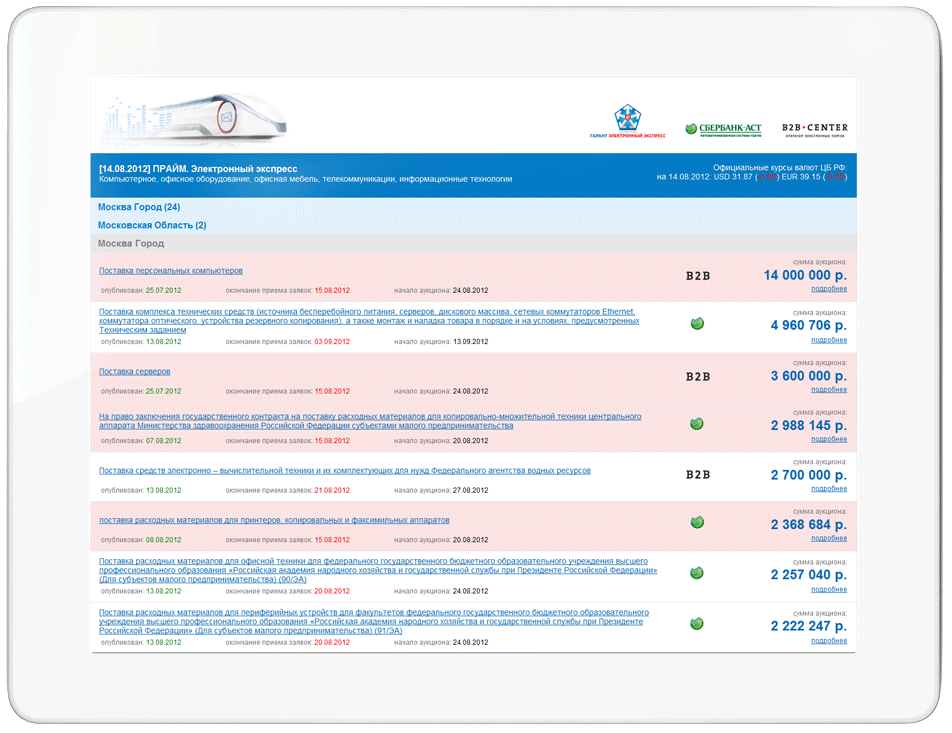Open the Sberbank-AST logo in header
Screen dimensions: 952x733
pos(722,129)
